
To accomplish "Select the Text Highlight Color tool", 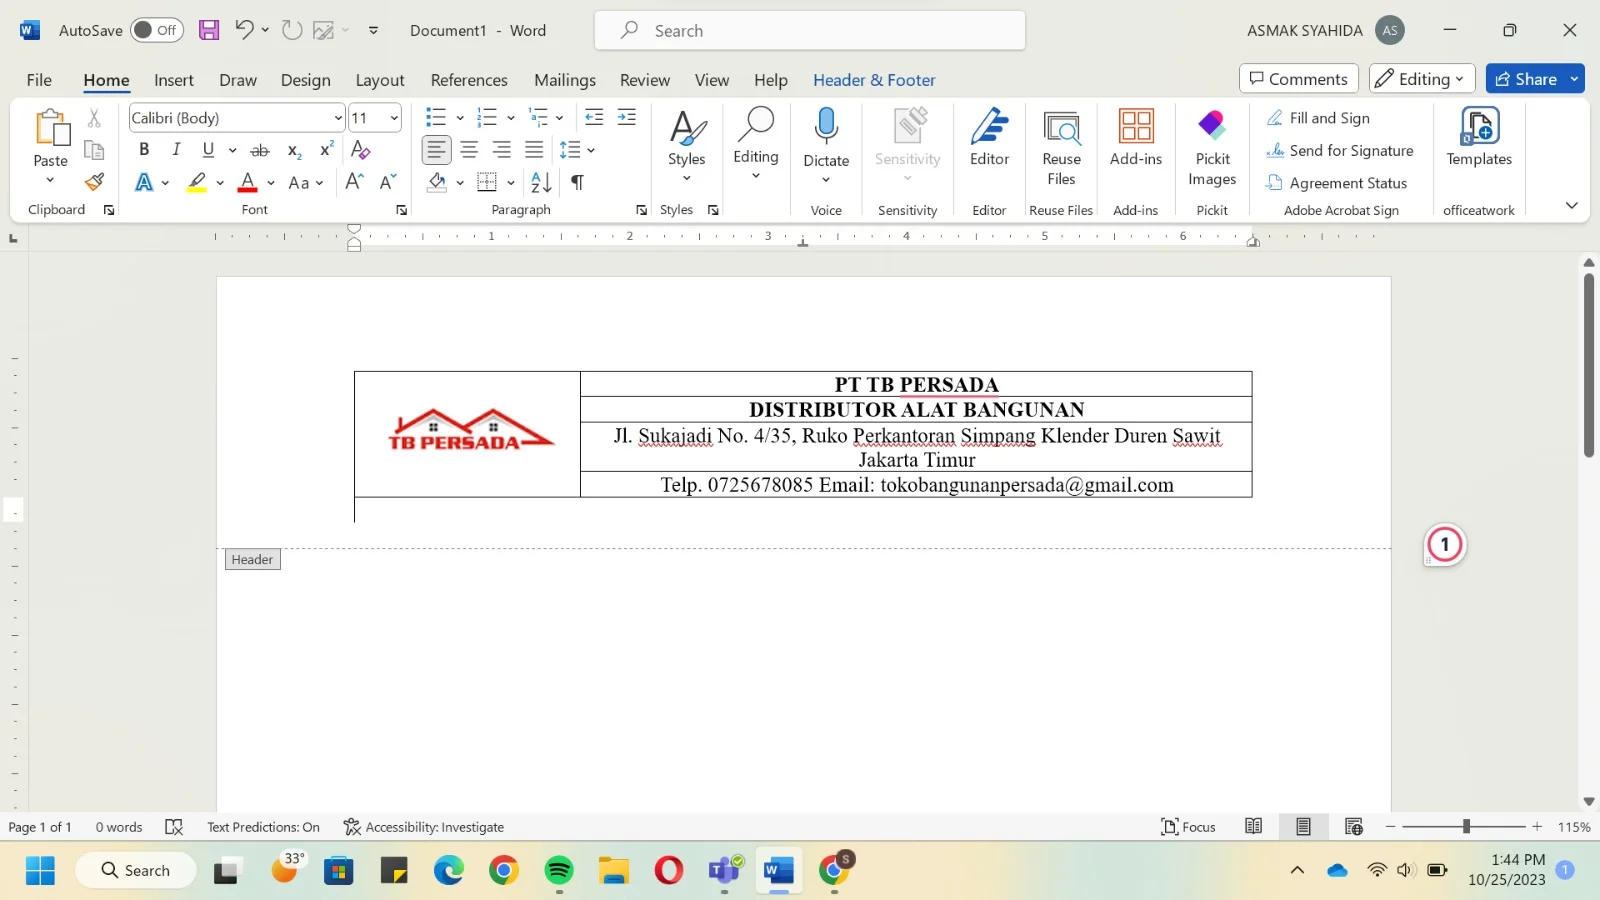I will pos(197,183).
